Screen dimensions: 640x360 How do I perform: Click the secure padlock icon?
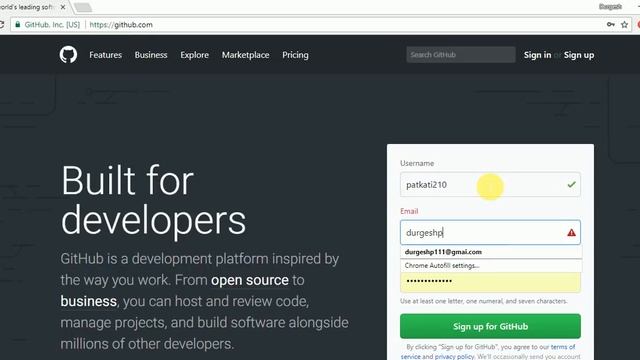coord(17,24)
